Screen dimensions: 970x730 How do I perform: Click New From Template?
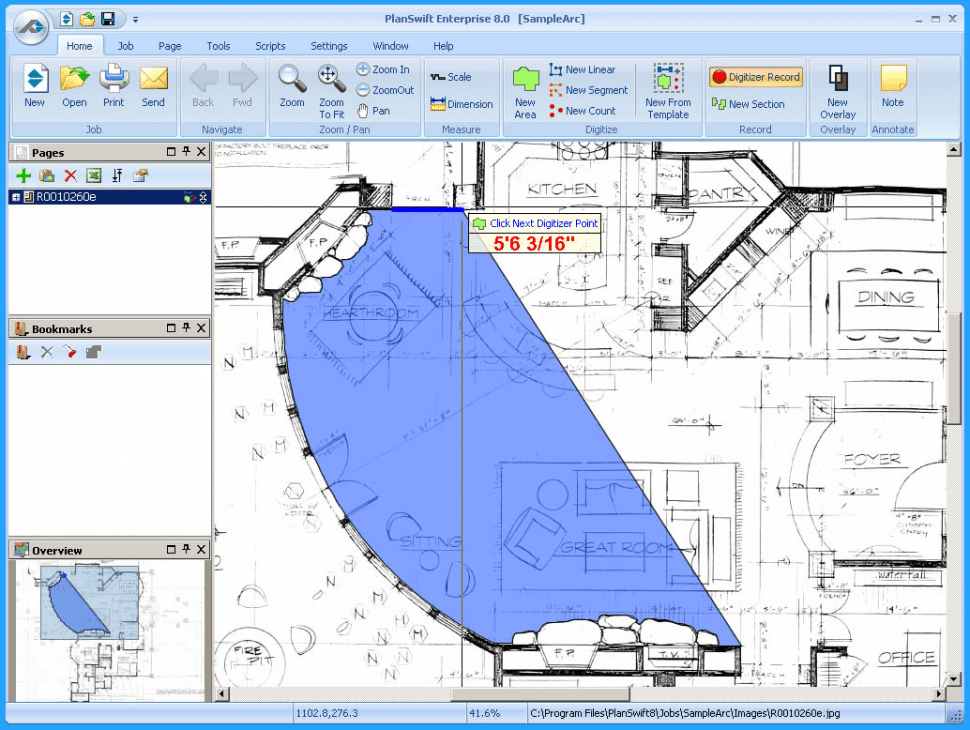pos(668,91)
